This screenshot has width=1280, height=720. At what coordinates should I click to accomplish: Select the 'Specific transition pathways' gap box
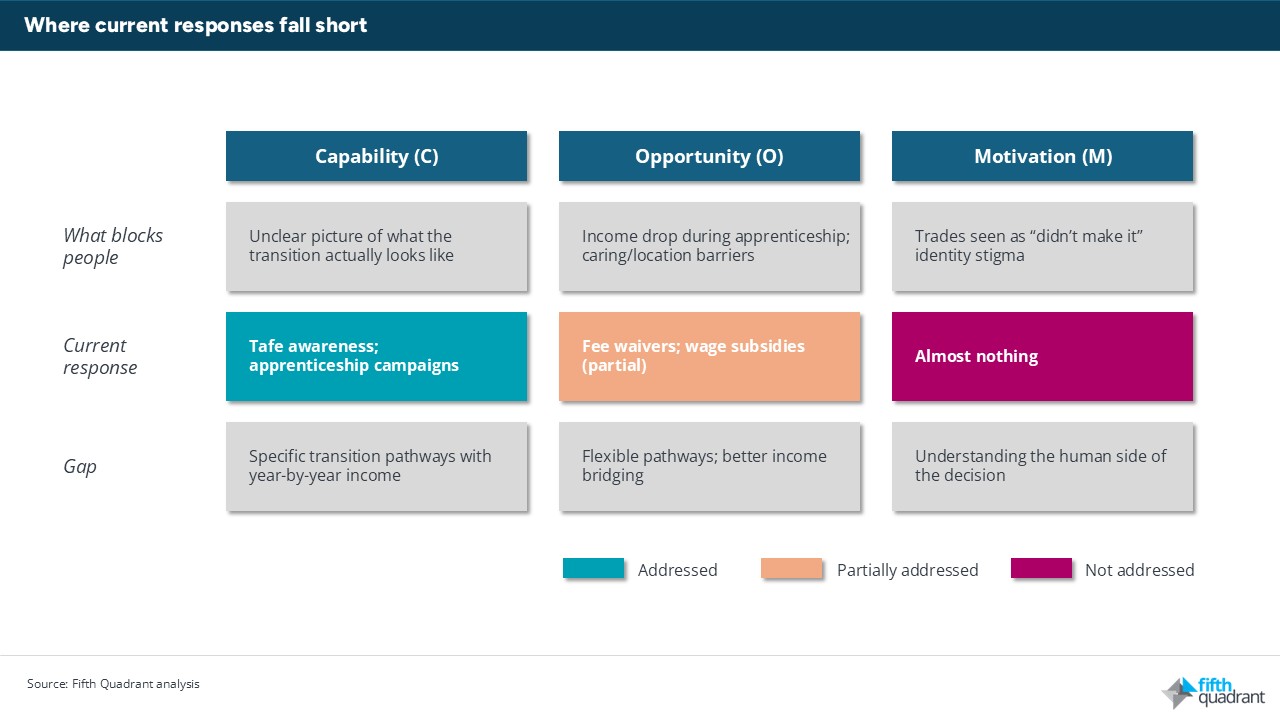pos(376,466)
